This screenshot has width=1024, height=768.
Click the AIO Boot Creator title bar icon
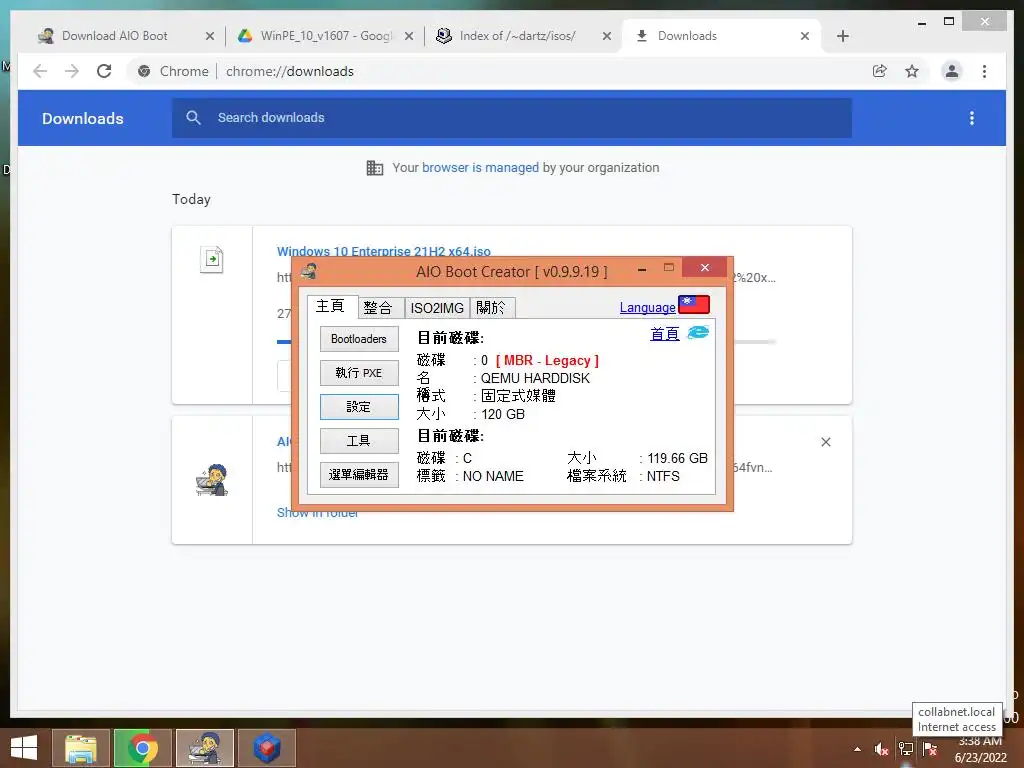click(309, 271)
